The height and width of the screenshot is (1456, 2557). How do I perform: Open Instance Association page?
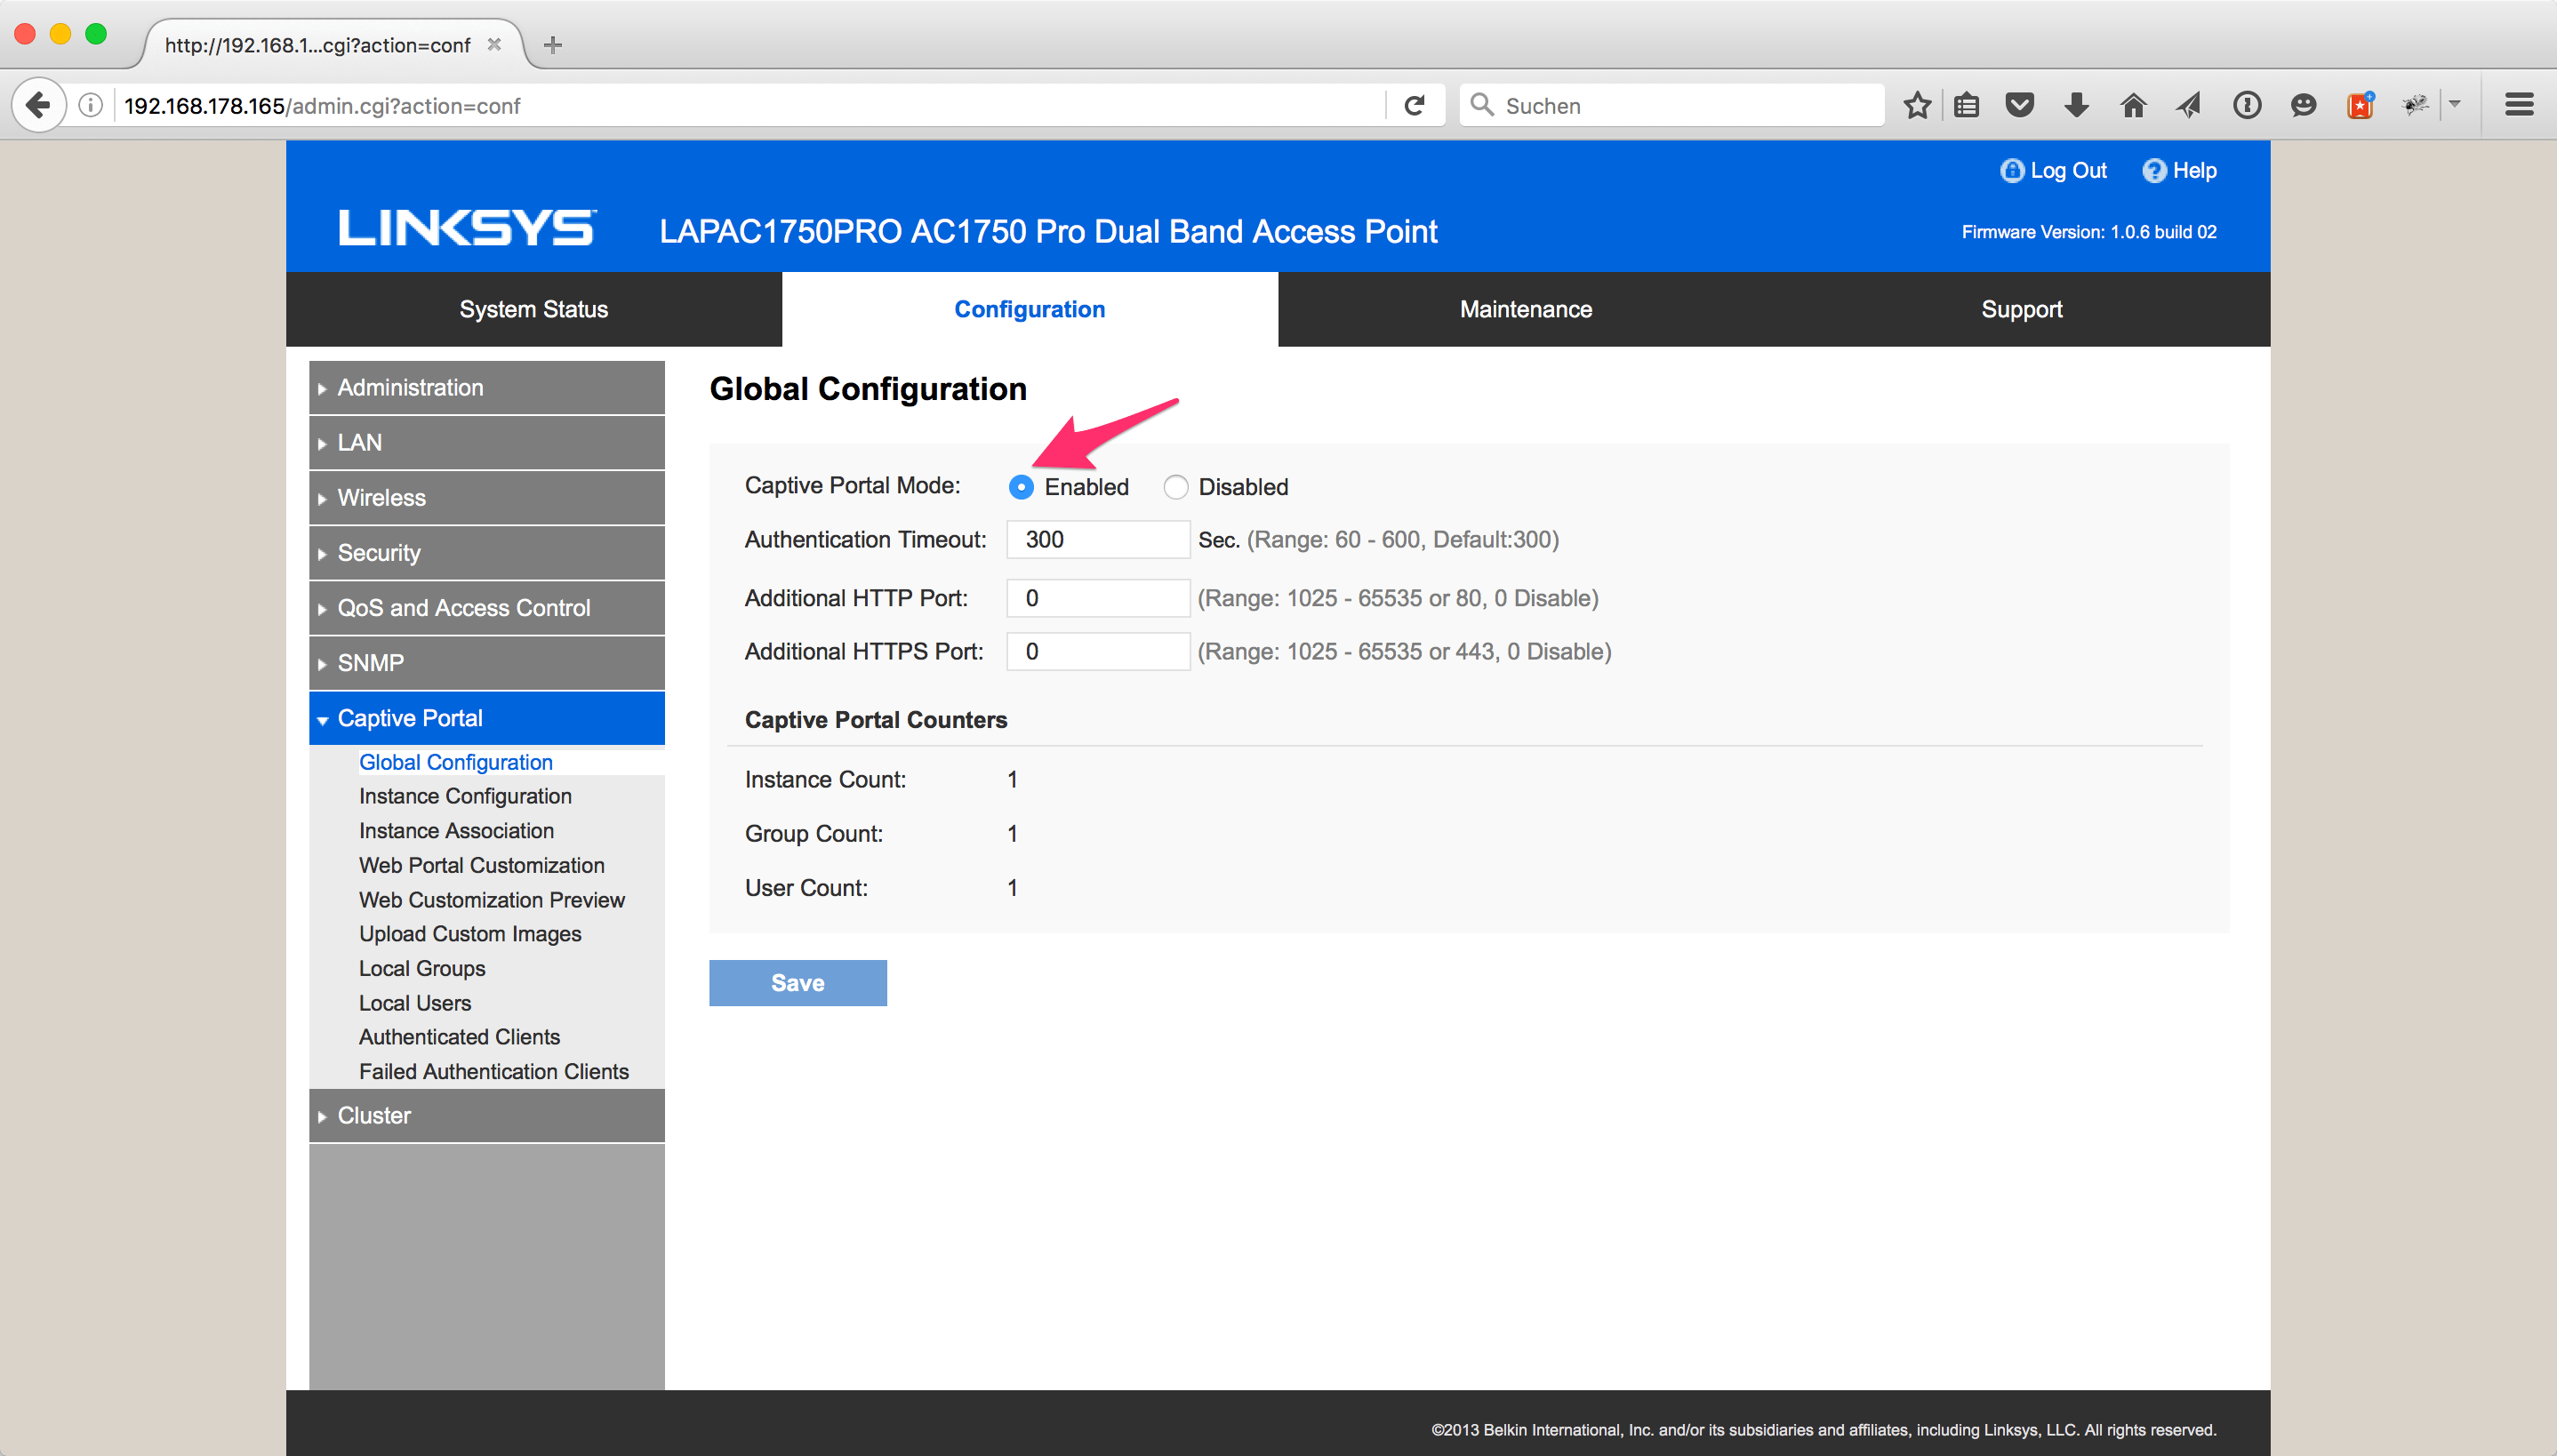click(x=456, y=830)
